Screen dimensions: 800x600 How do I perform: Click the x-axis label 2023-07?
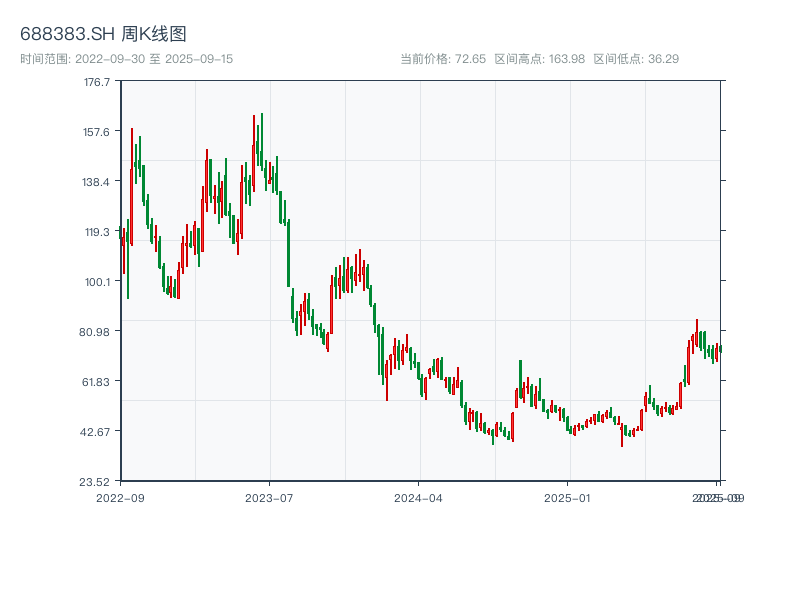269,498
